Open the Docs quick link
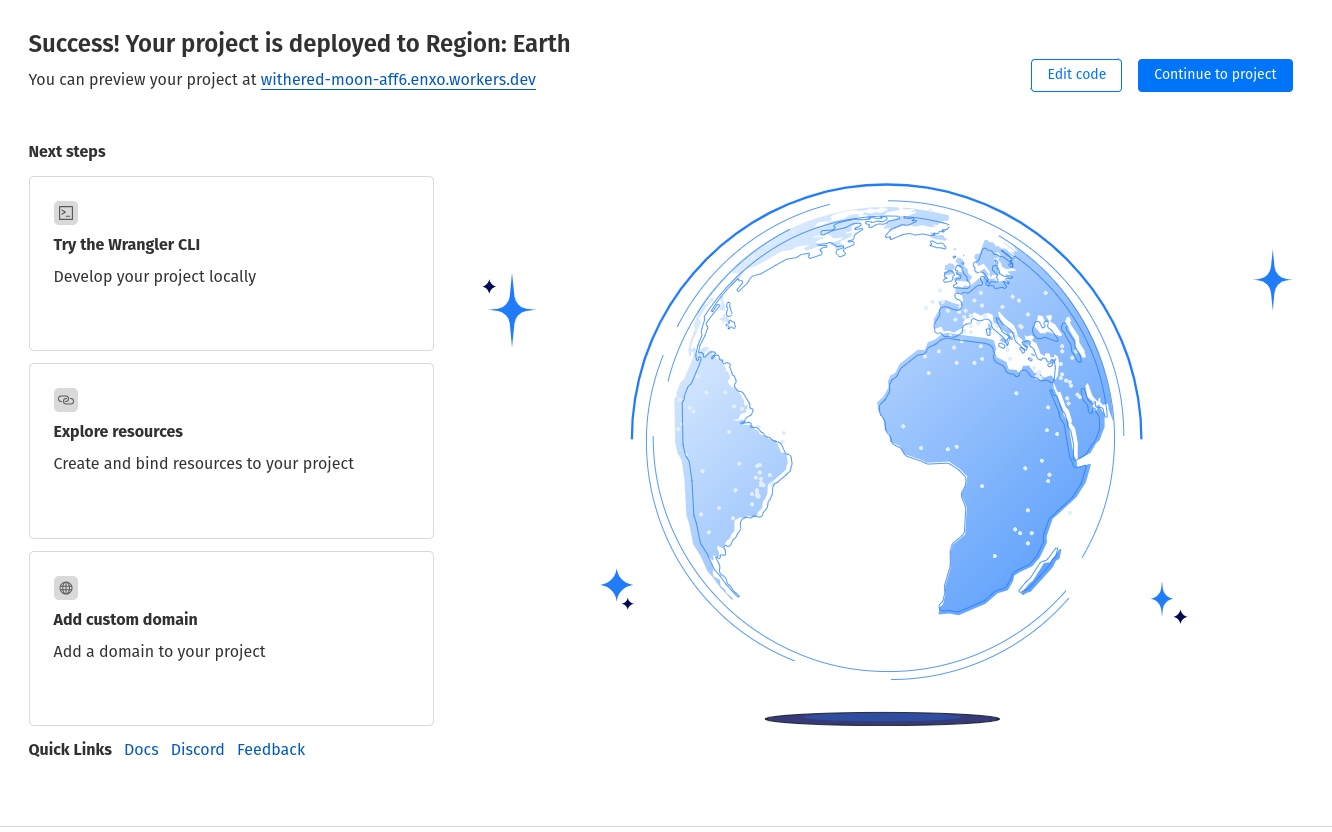1332x832 pixels. click(141, 749)
